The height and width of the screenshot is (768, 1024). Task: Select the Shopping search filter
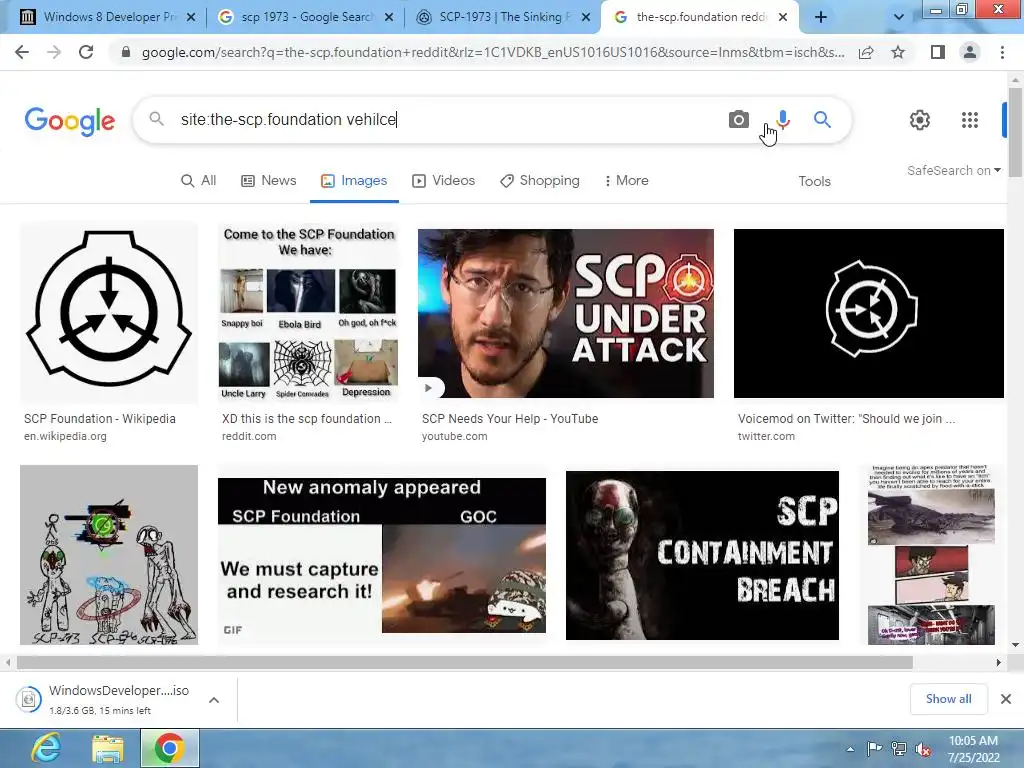click(539, 181)
